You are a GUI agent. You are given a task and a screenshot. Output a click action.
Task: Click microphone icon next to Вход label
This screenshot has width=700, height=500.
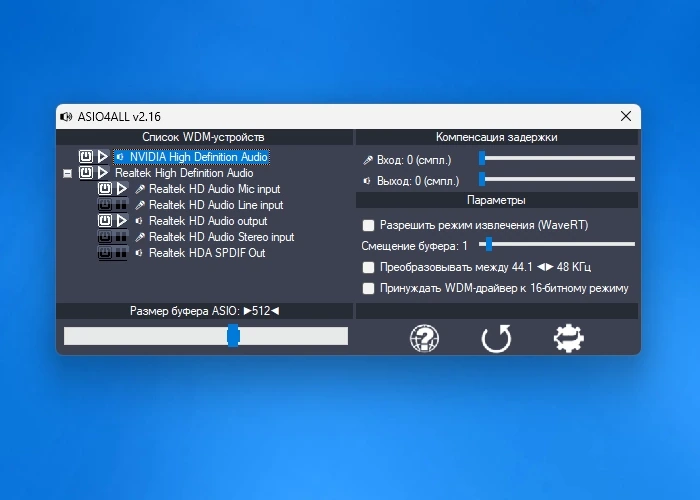tap(368, 160)
